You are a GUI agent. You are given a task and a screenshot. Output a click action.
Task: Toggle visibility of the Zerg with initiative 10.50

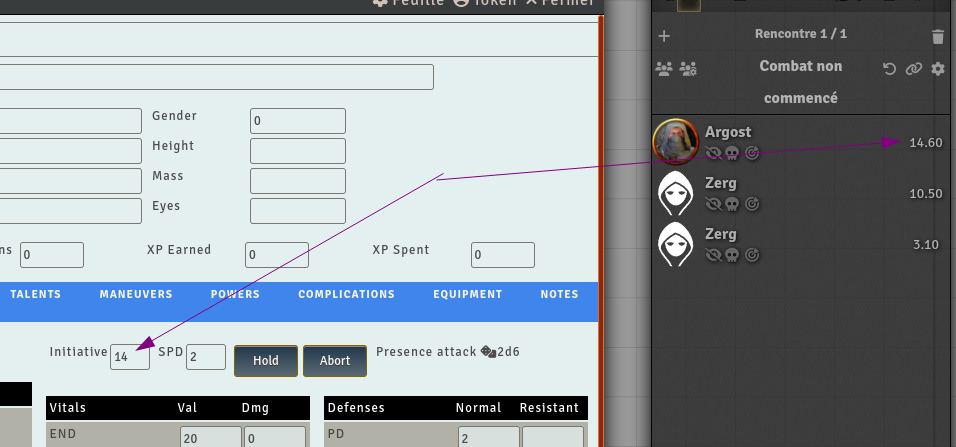click(713, 204)
